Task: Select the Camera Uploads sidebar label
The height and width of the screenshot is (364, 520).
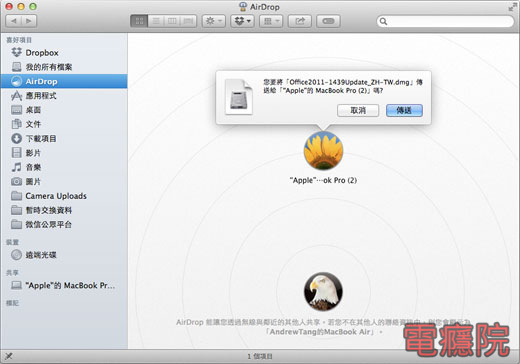Action: tap(56, 196)
